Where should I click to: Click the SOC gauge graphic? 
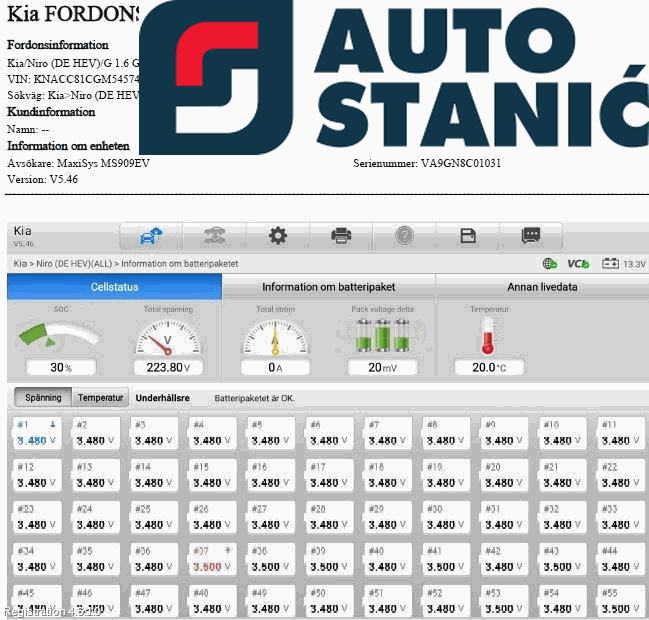59,335
